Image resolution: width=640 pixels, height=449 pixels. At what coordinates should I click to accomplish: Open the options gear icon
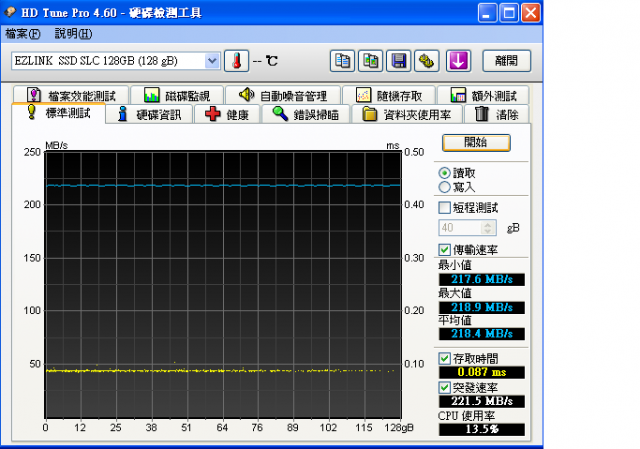[x=426, y=61]
